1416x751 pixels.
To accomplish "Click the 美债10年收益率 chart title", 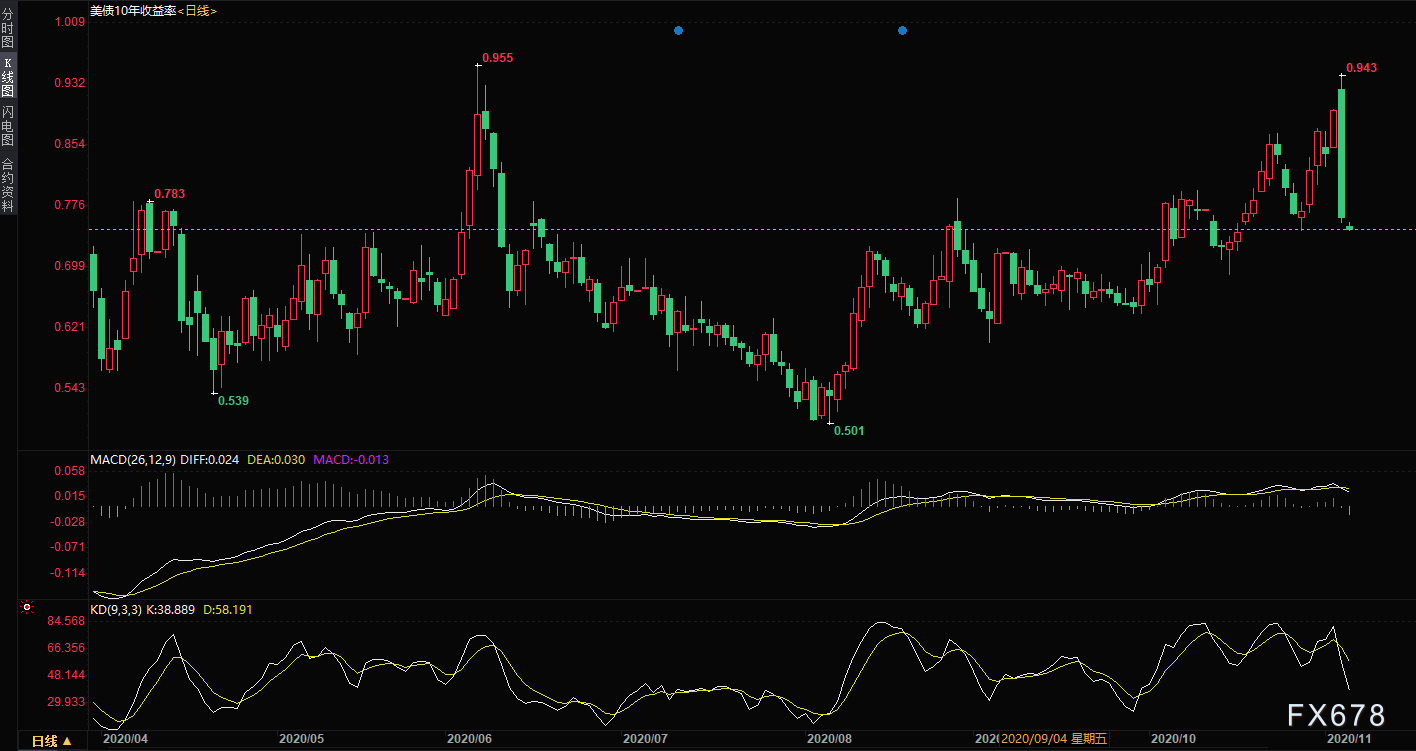I will 131,11.
